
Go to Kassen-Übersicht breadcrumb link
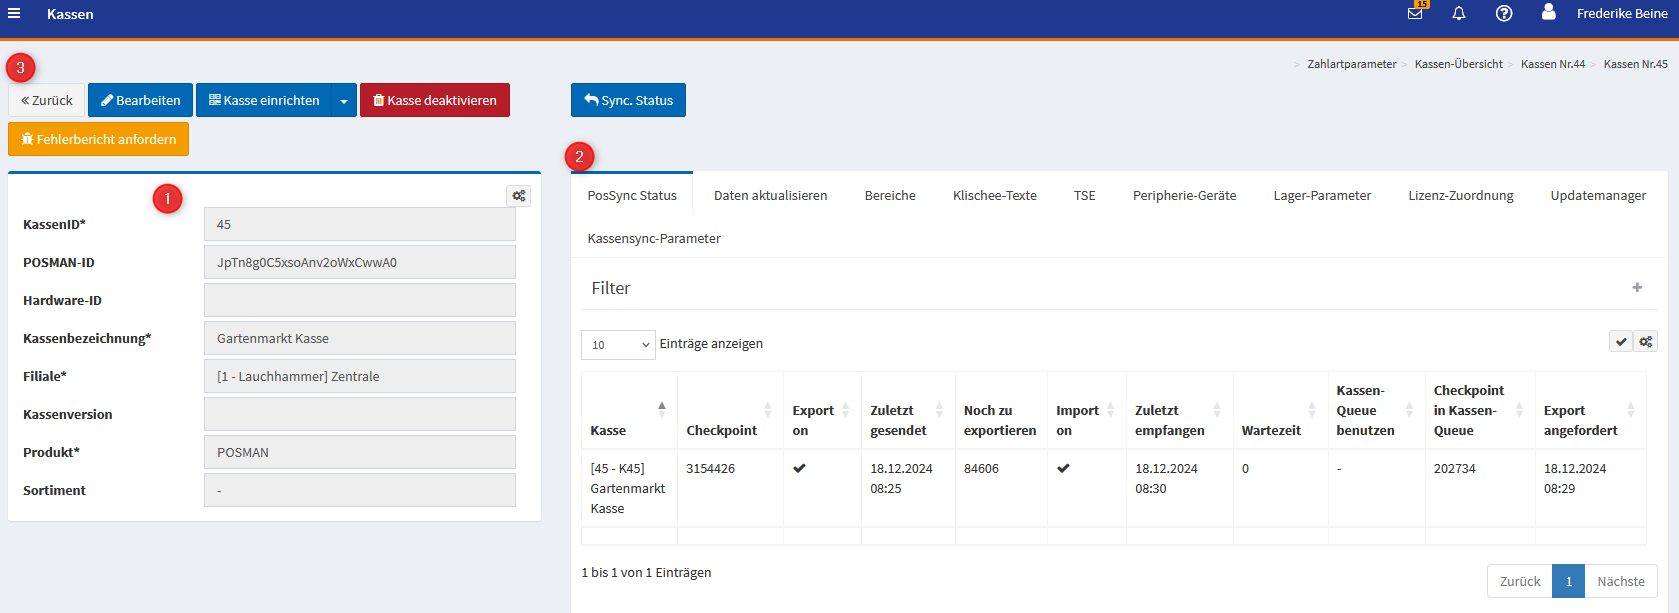[1458, 64]
